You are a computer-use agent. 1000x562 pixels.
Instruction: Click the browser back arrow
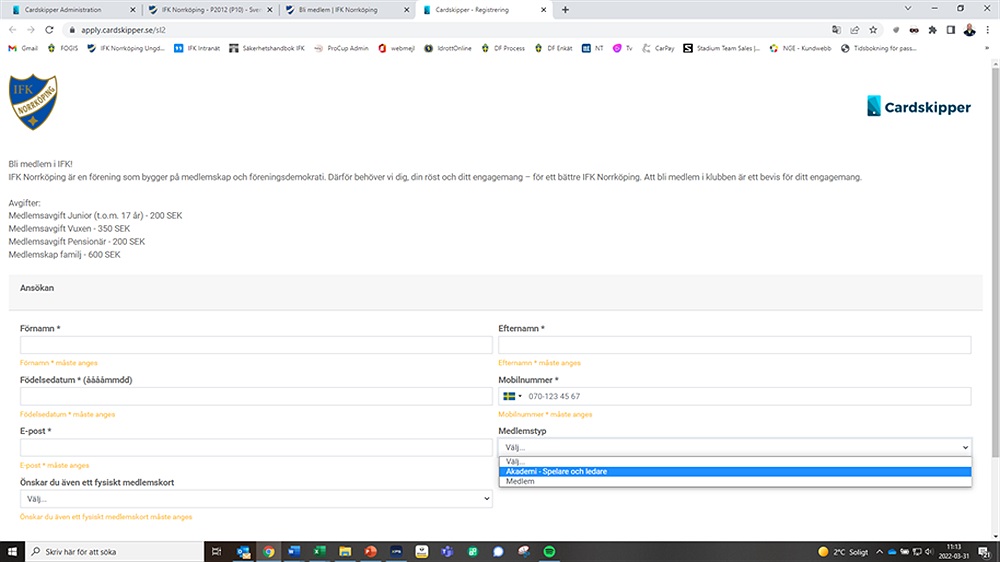coord(13,30)
